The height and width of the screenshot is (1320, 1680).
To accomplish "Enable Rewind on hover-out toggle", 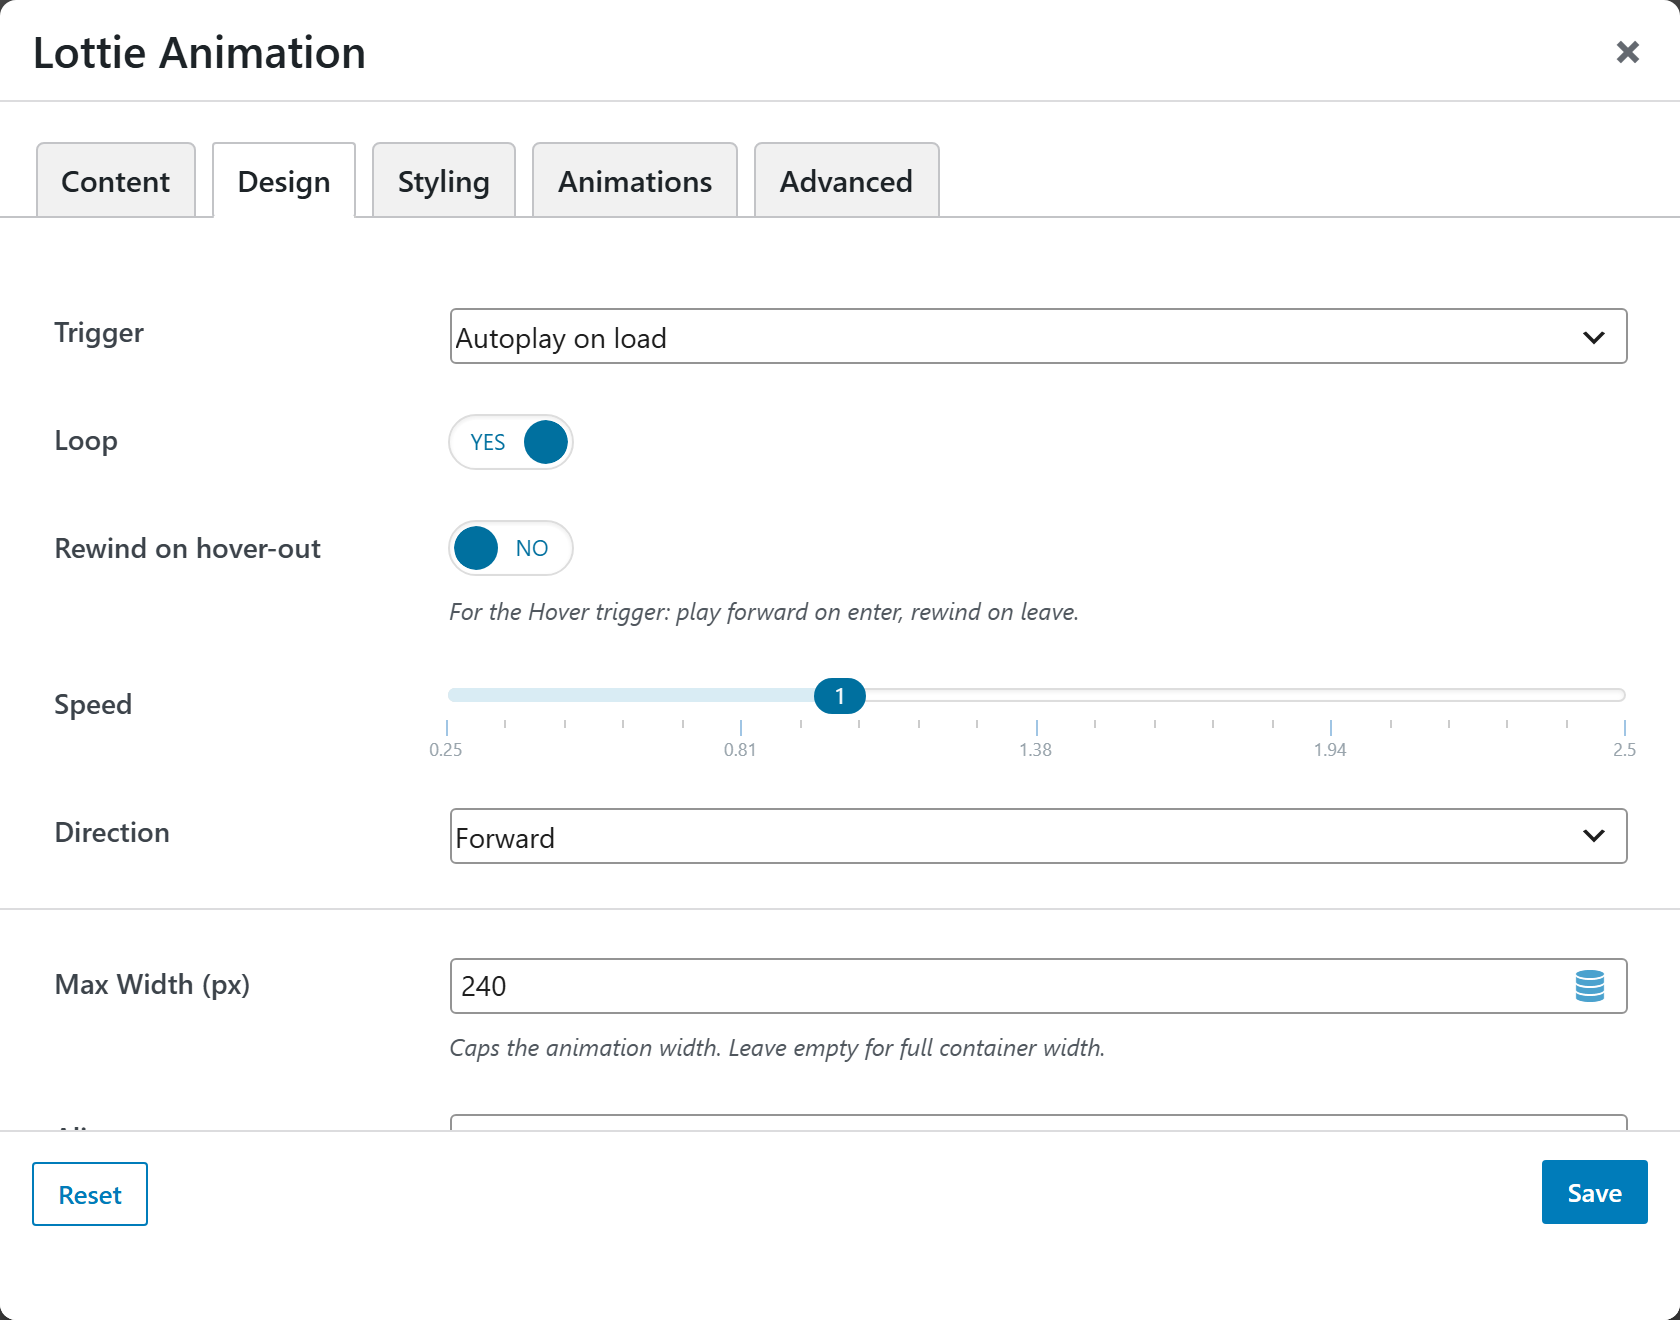I will (x=511, y=548).
